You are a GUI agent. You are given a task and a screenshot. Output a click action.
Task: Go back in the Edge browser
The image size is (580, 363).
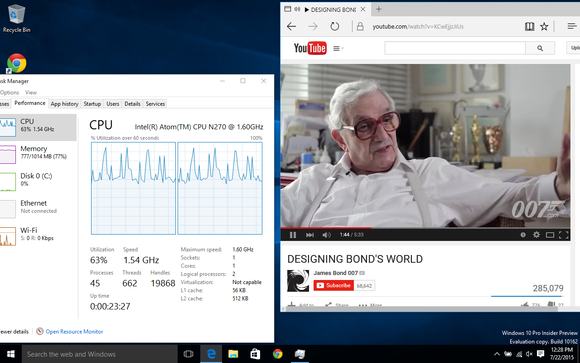pyautogui.click(x=291, y=26)
